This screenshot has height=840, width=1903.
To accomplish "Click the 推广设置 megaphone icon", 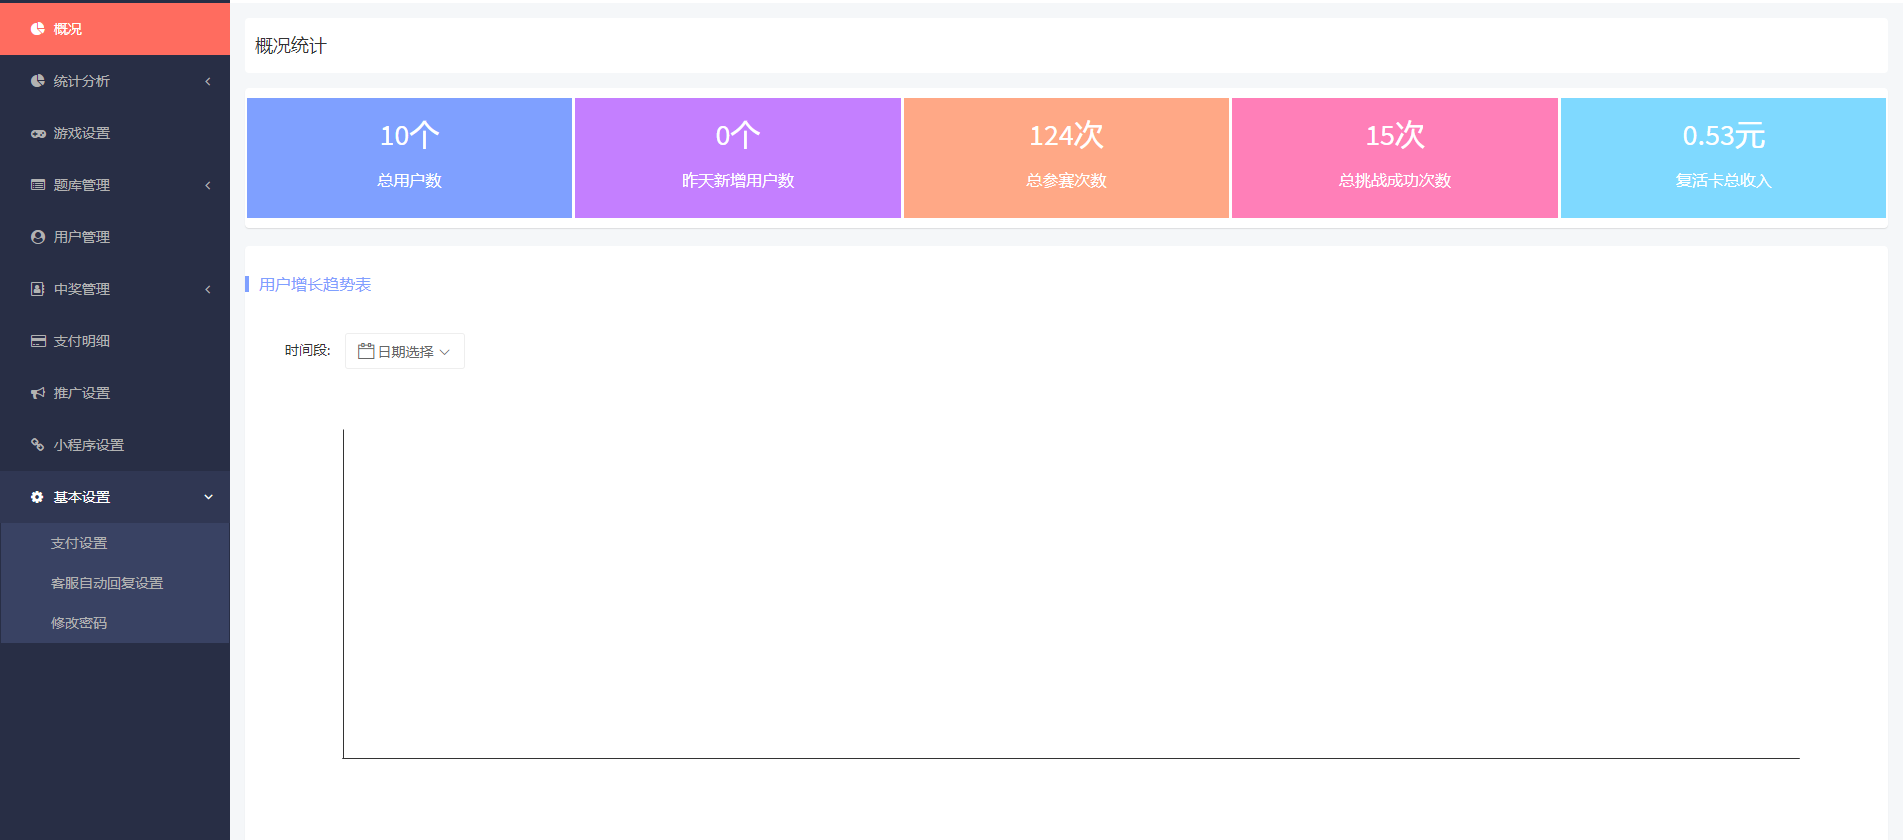I will coord(38,393).
